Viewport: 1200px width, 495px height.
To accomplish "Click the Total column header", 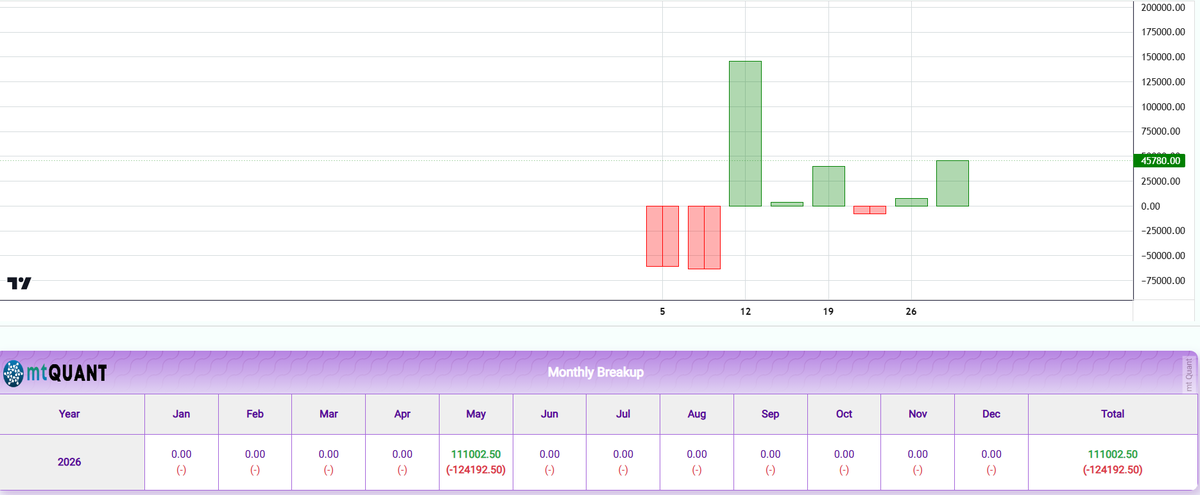I will [x=1112, y=413].
